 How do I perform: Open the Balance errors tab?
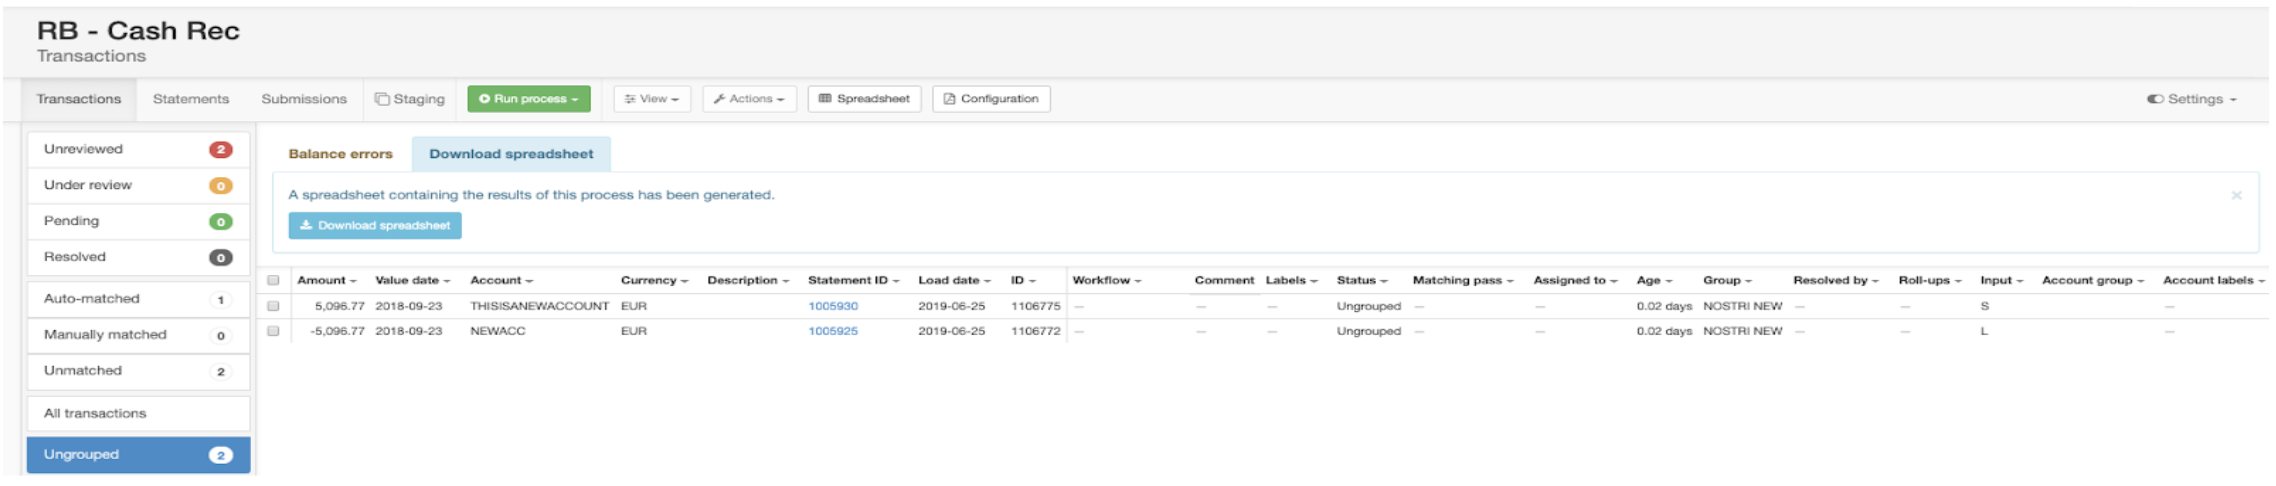coord(340,154)
